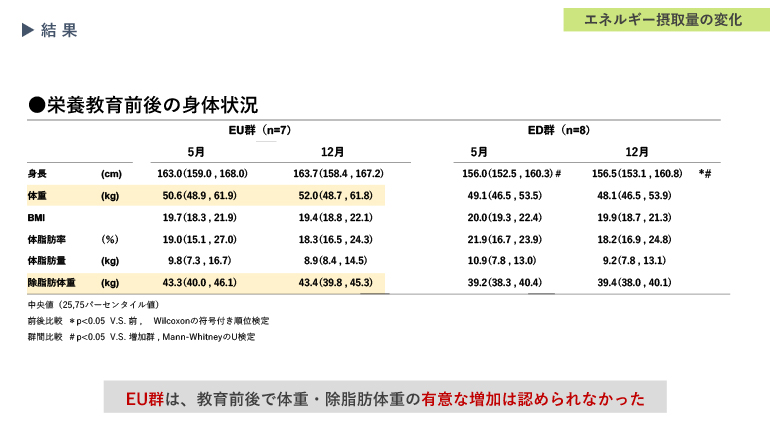
Task: Select the 5月 header under ED群
Action: 479,152
